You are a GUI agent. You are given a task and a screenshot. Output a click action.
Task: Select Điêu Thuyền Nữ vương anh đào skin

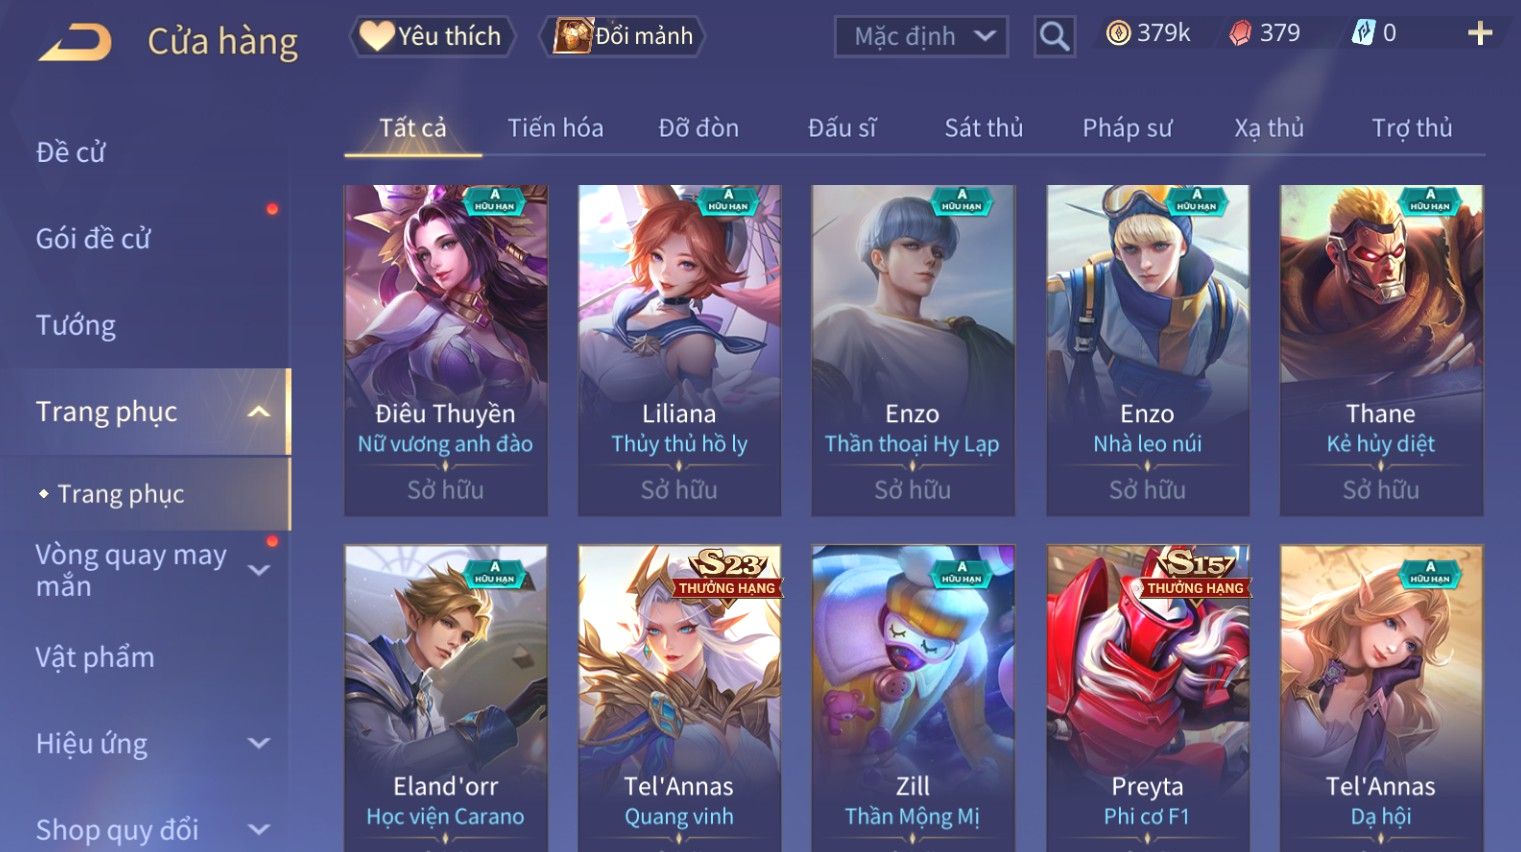pyautogui.click(x=446, y=350)
